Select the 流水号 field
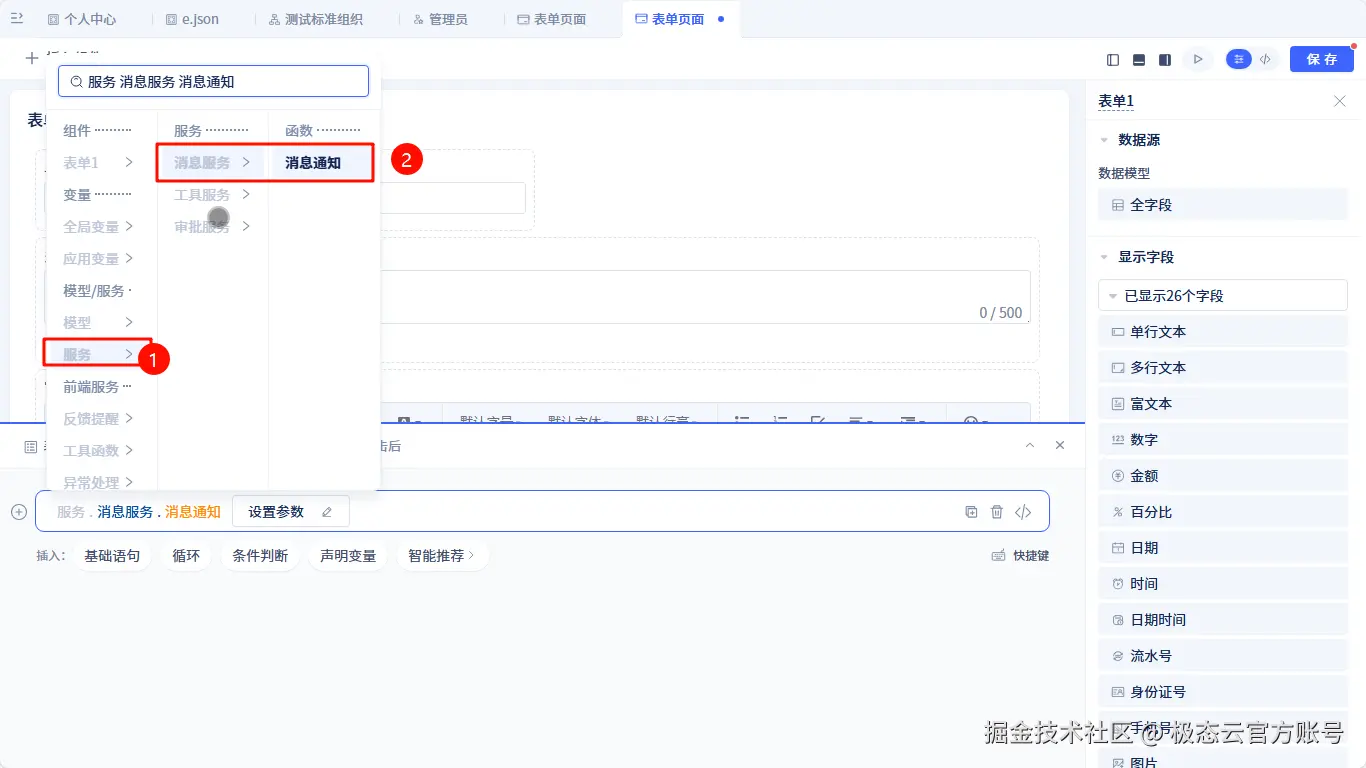Screen dimensions: 1366x768 1223,656
